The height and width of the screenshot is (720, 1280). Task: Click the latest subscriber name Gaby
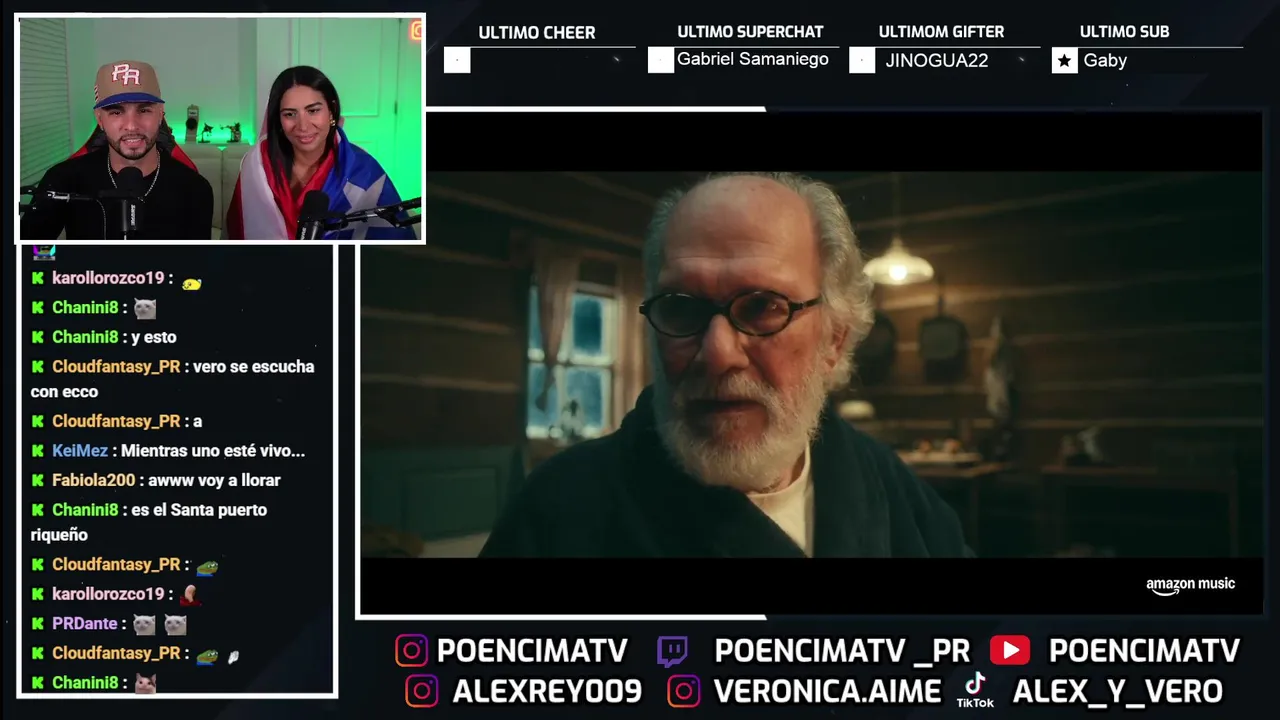[1105, 61]
